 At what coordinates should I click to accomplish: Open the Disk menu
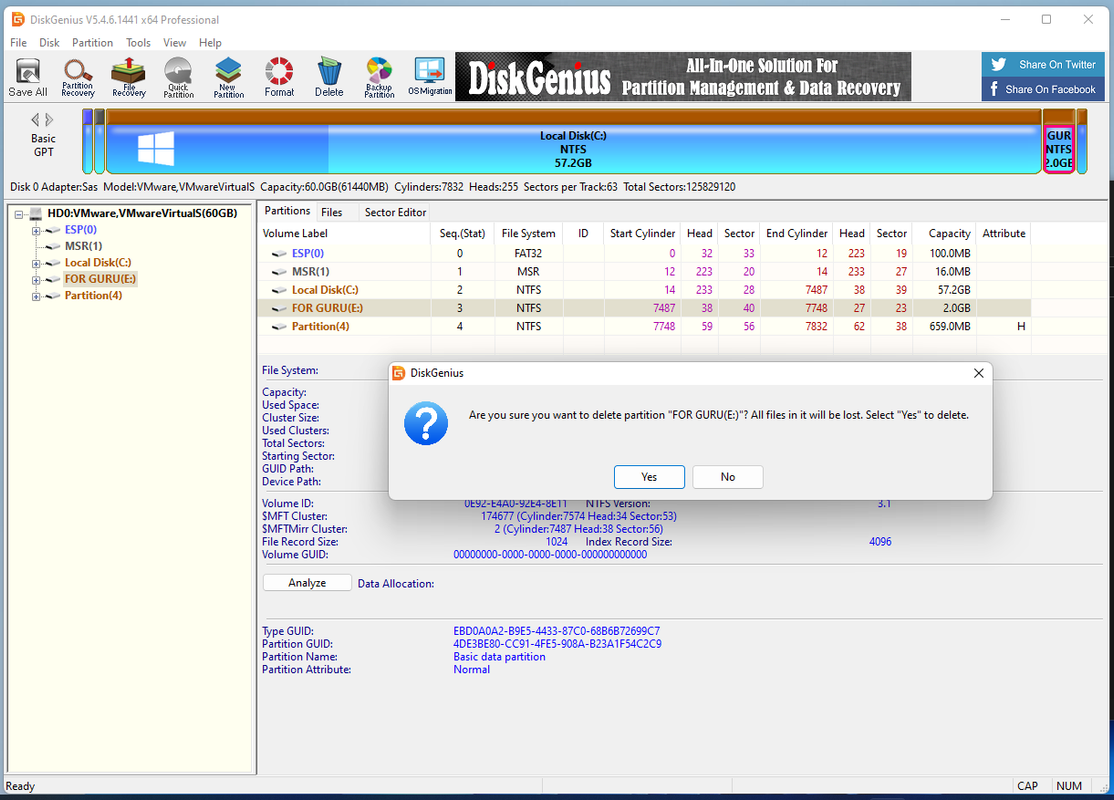(x=49, y=43)
